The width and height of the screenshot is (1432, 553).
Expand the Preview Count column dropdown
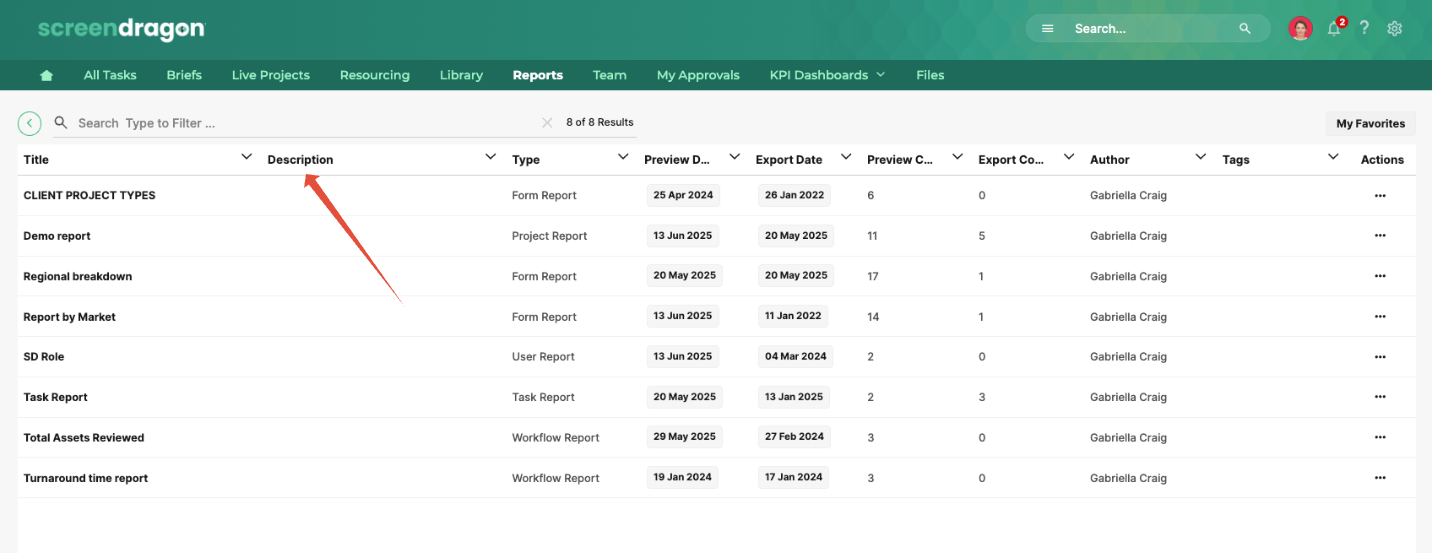point(957,157)
